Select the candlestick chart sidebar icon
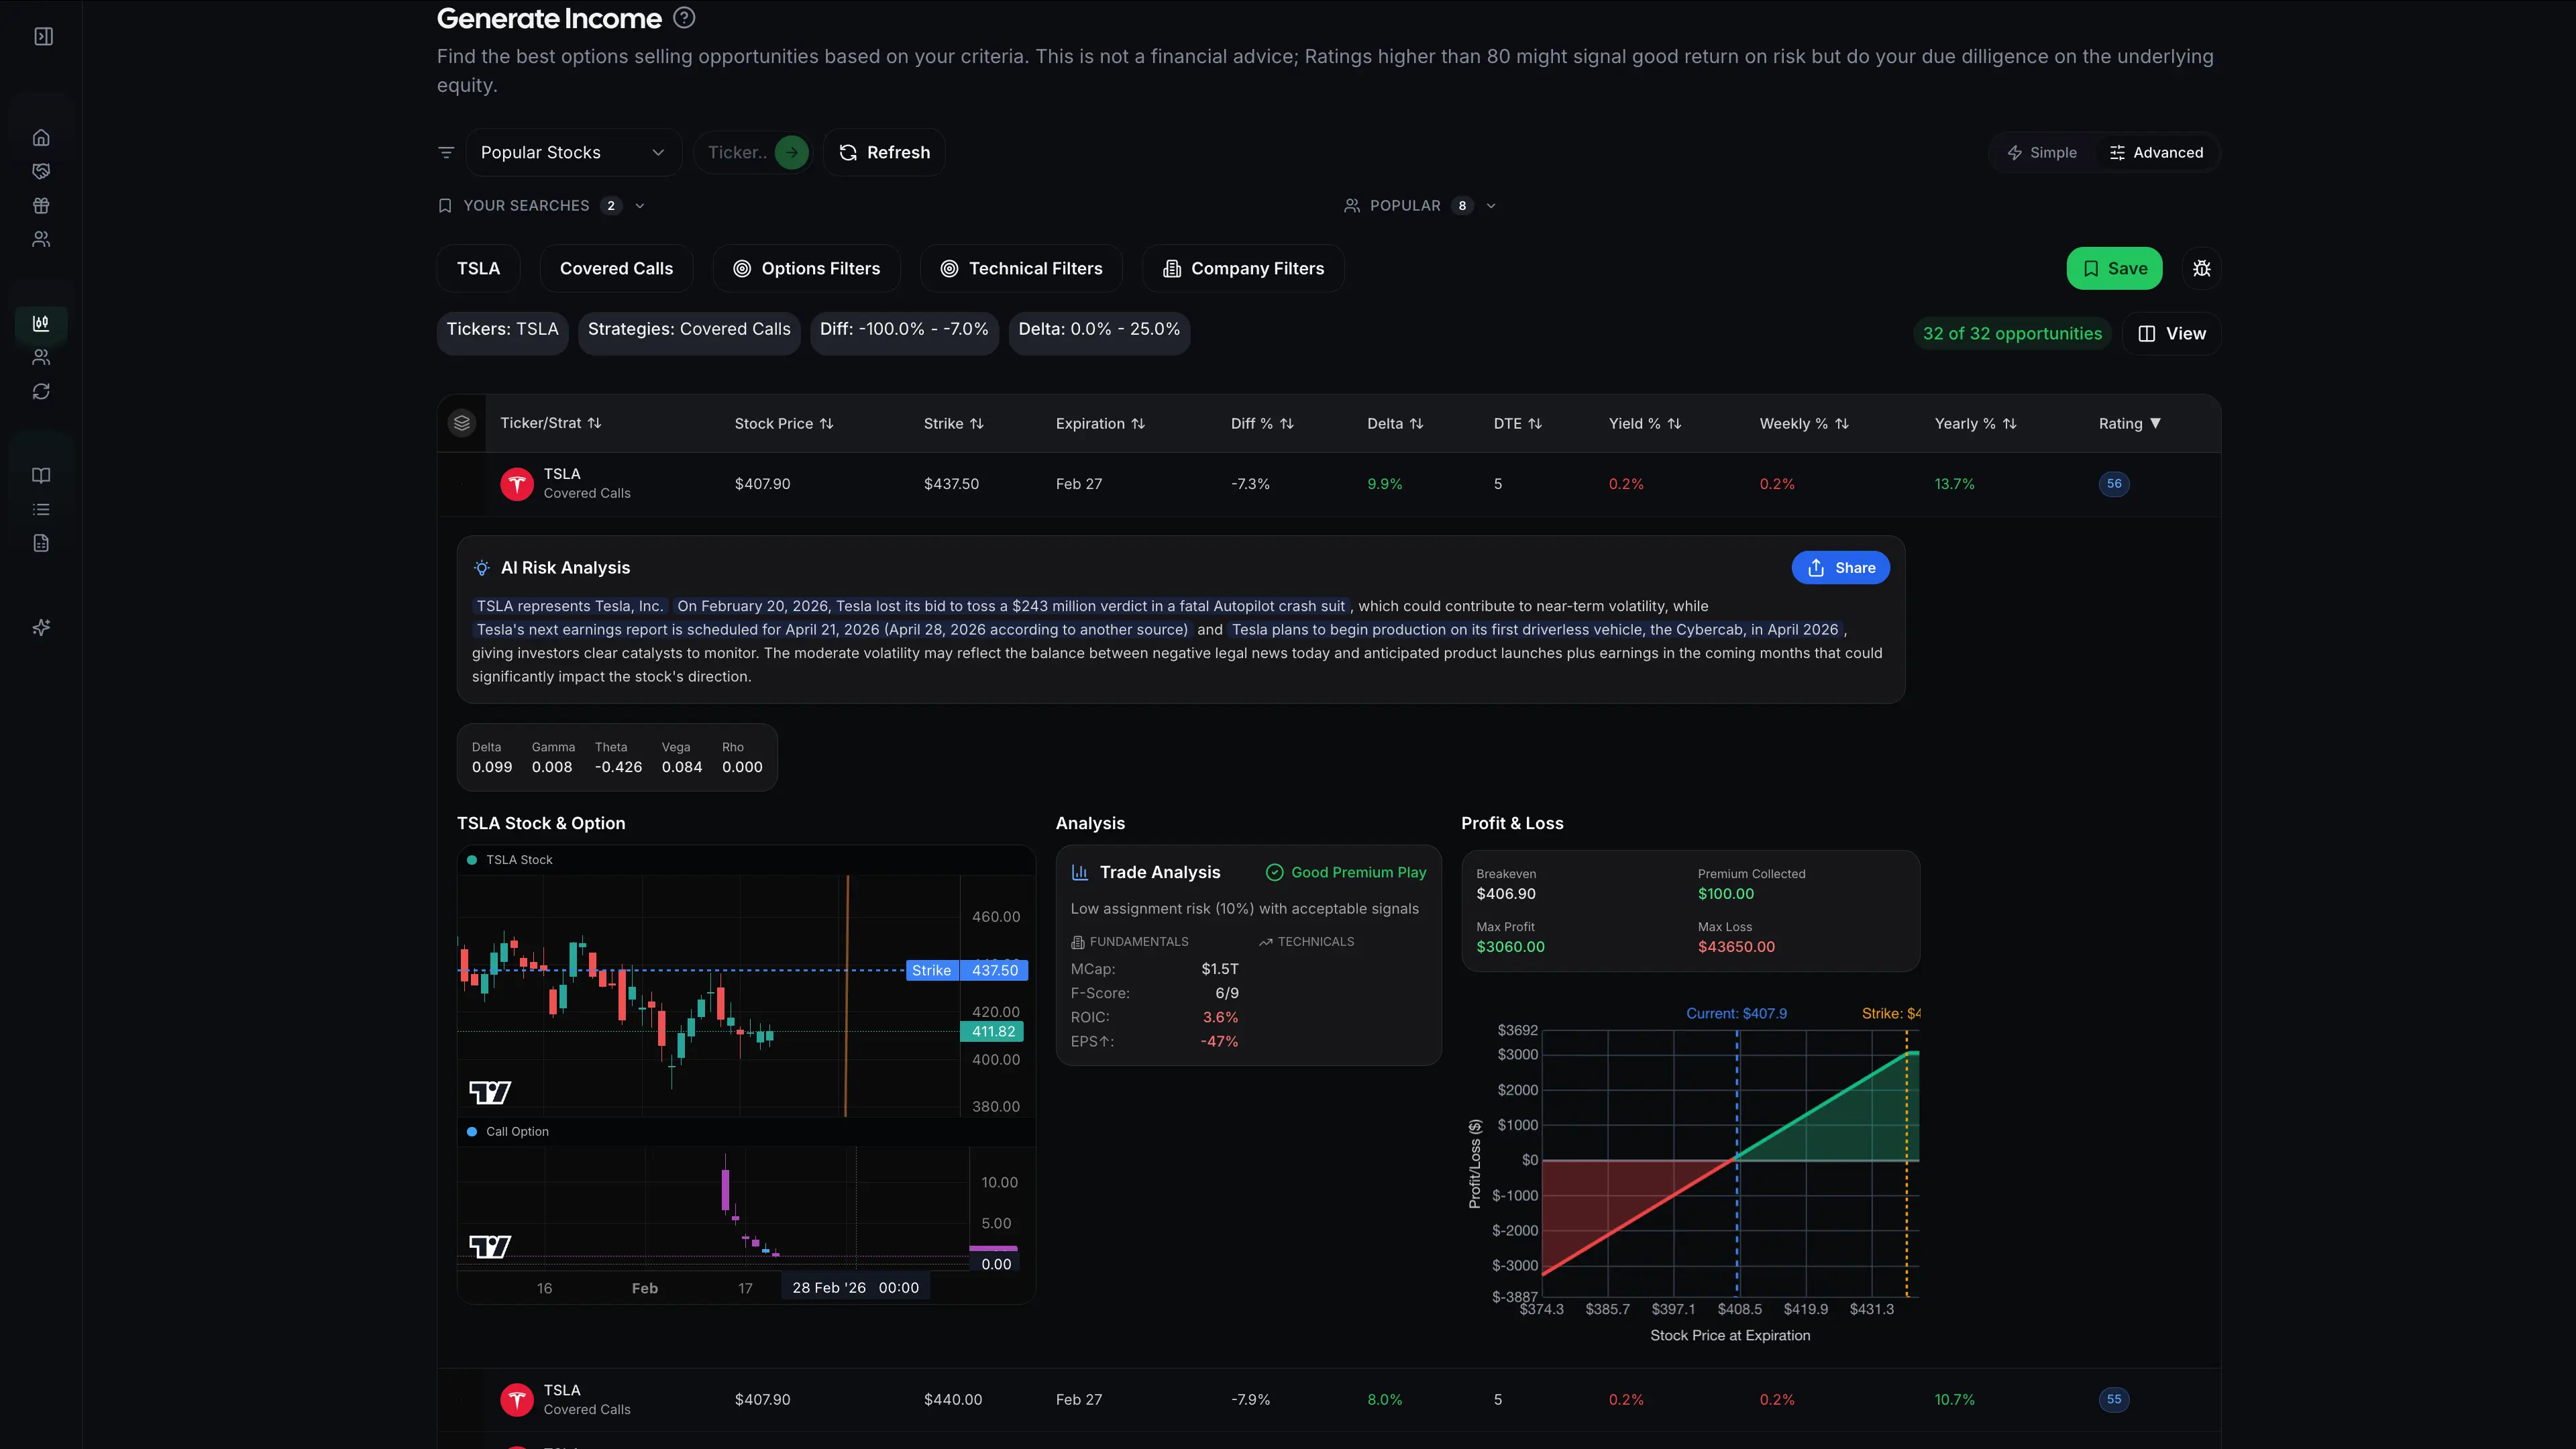This screenshot has width=2576, height=1449. [x=41, y=323]
